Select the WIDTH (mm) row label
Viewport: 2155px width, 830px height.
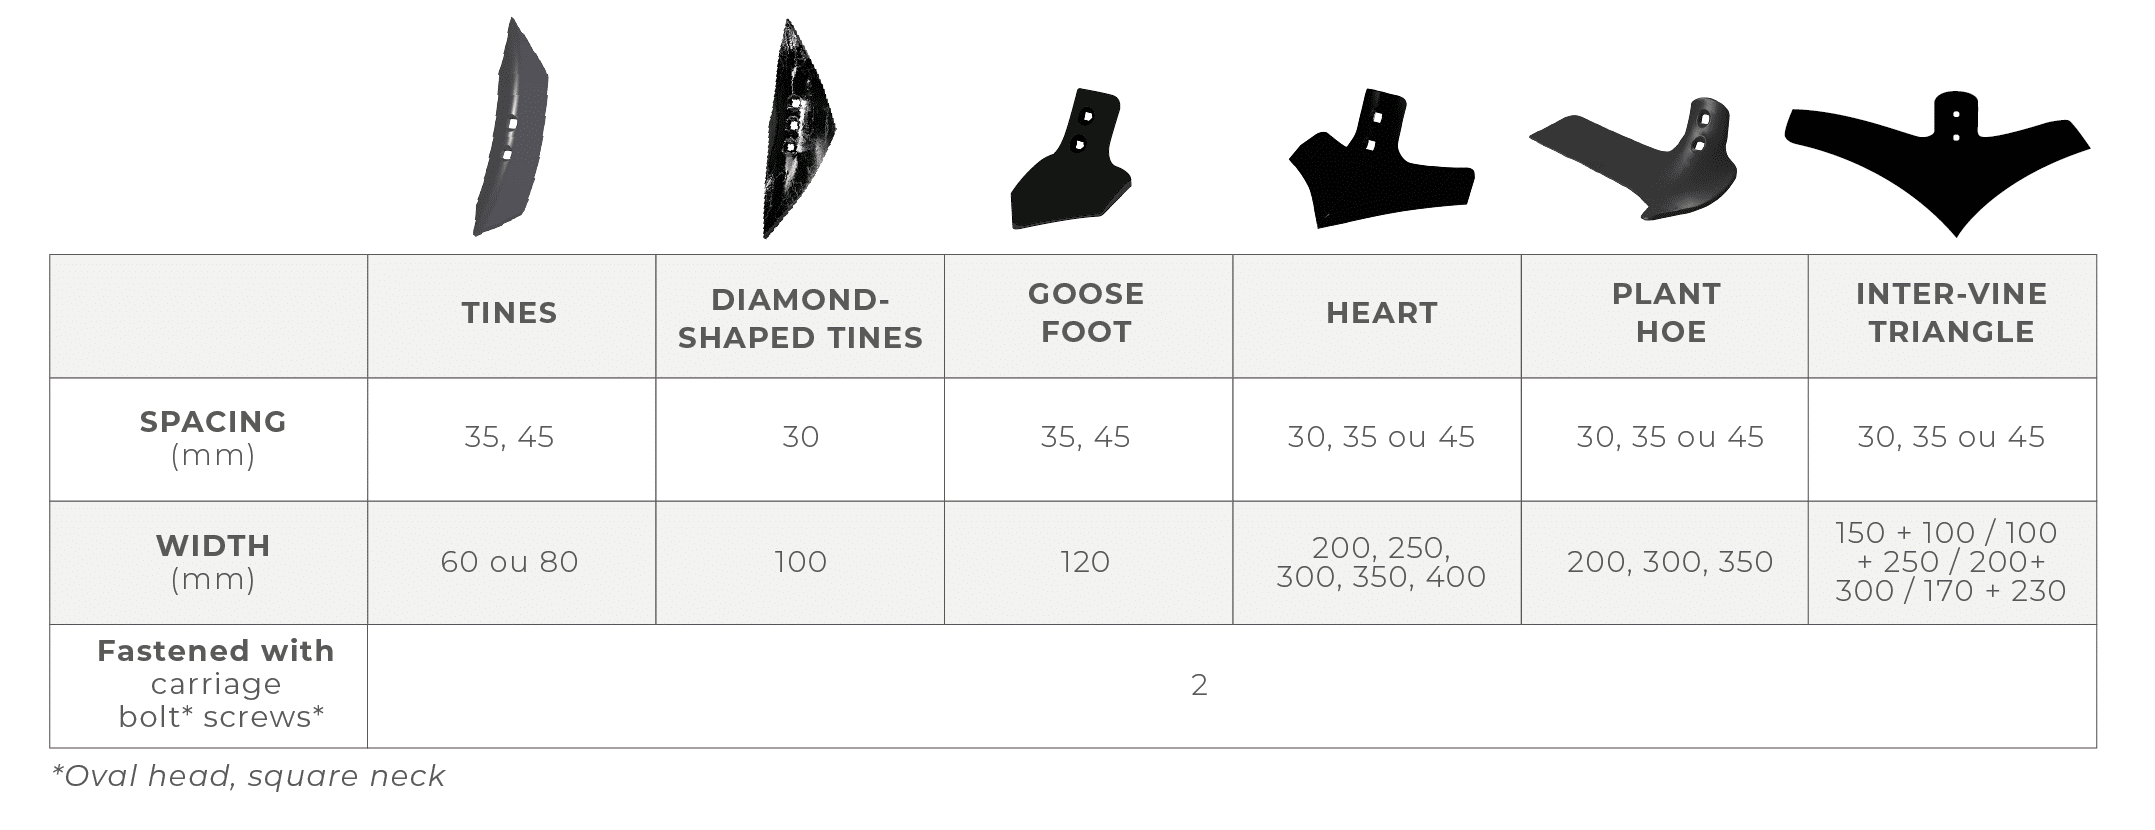[212, 562]
